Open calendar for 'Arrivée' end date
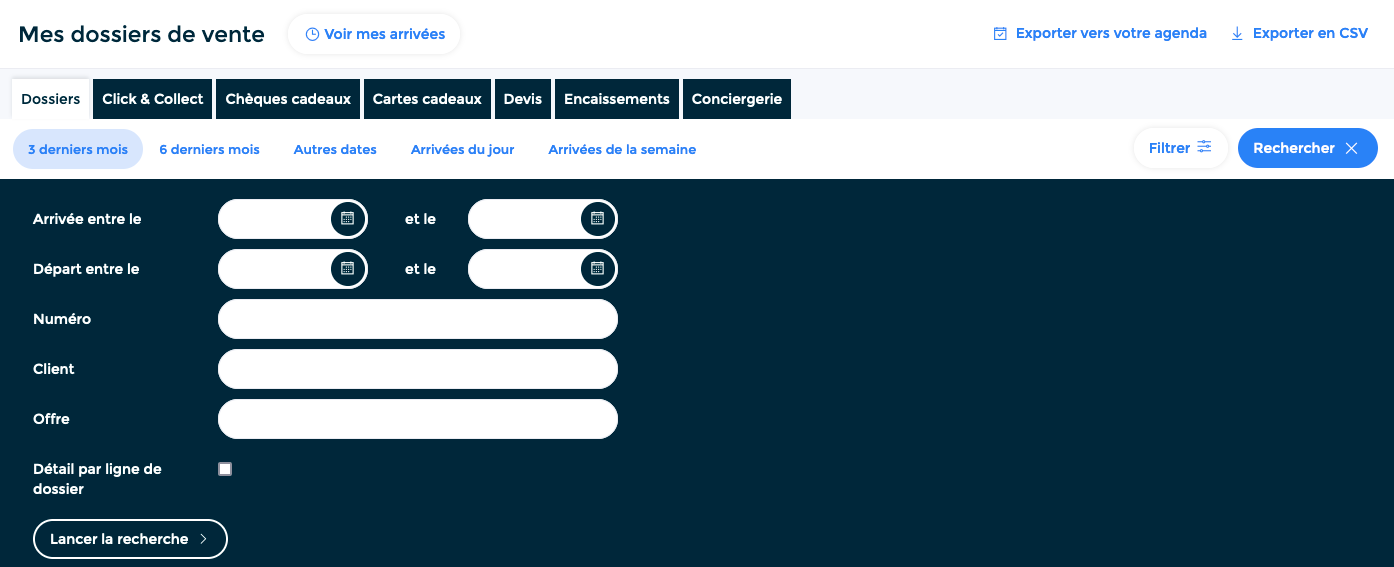Viewport: 1394px width, 567px height. 597,218
